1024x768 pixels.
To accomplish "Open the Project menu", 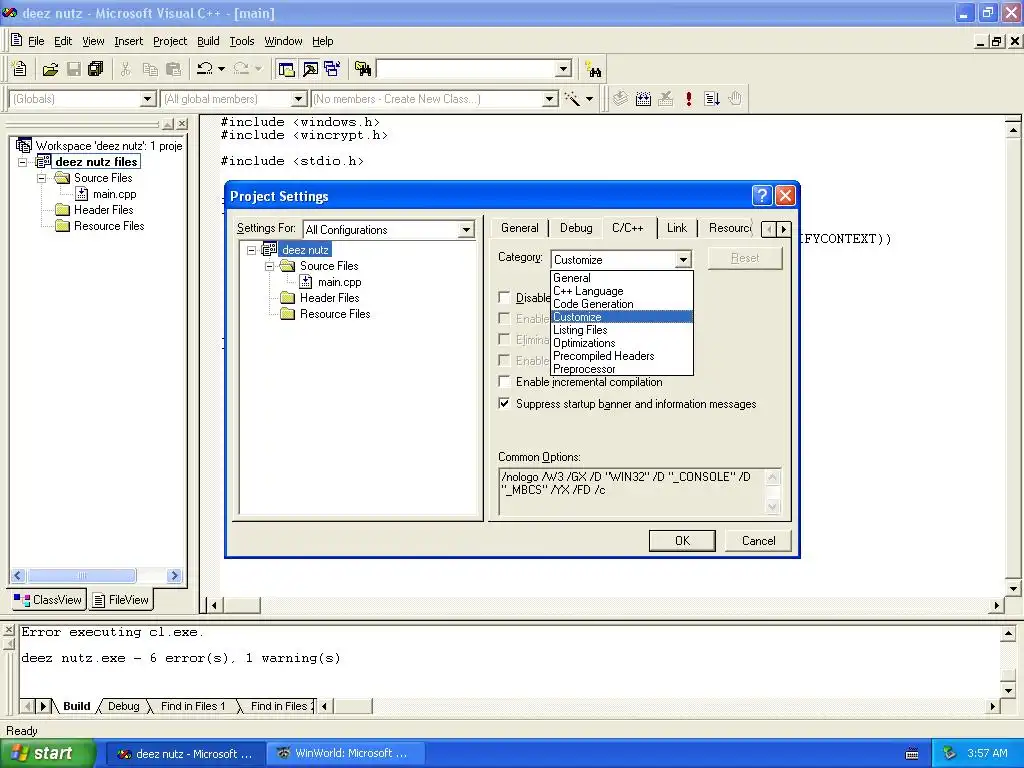I will point(170,41).
